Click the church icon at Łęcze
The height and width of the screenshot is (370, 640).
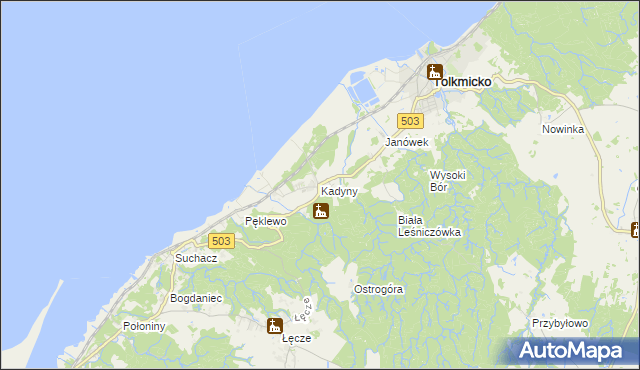[275, 326]
